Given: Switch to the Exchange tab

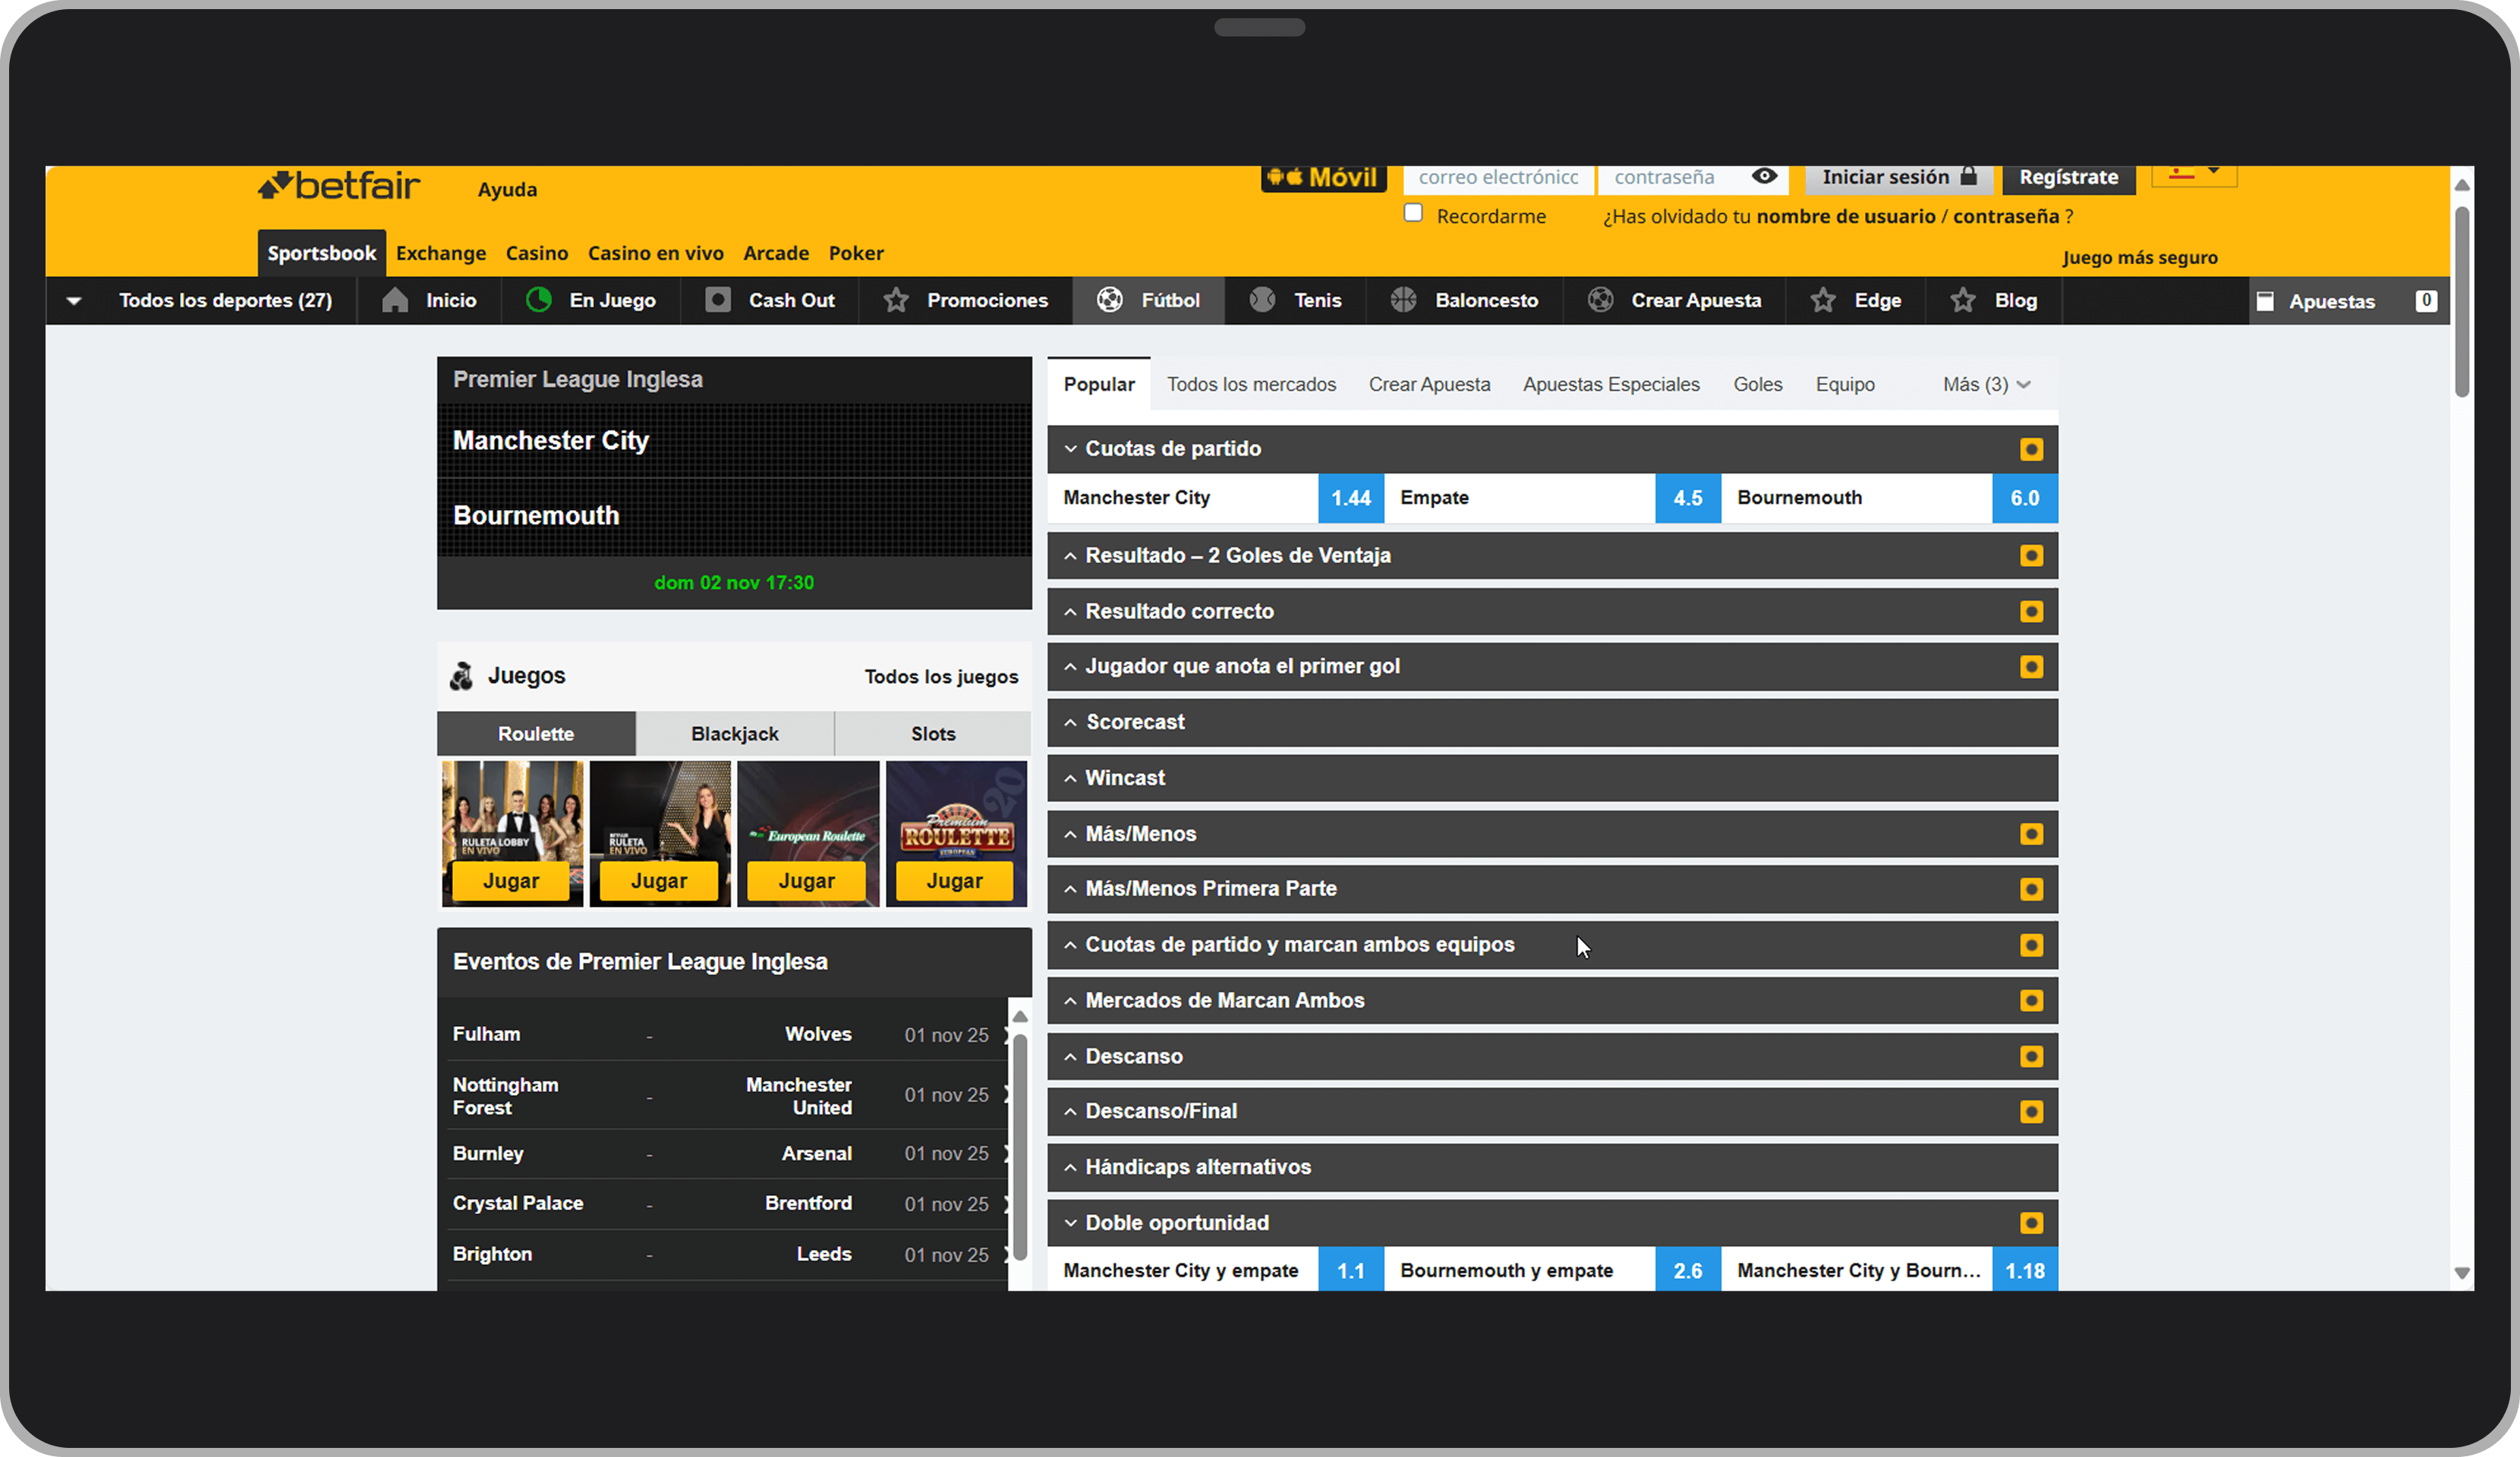Looking at the screenshot, I should [441, 253].
